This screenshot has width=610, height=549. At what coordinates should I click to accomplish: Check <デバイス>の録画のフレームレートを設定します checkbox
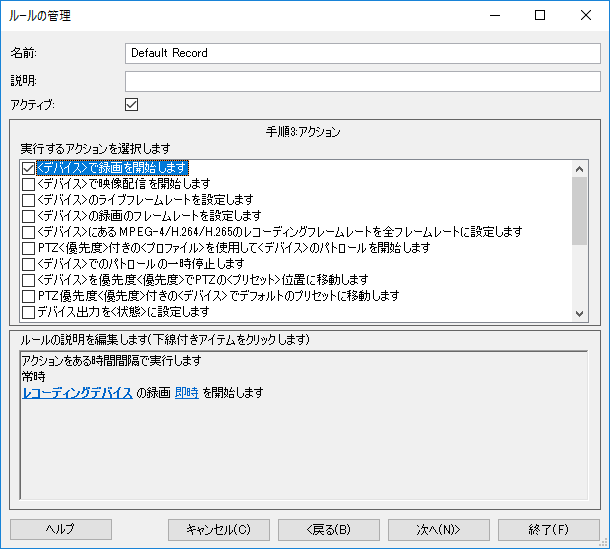(28, 216)
